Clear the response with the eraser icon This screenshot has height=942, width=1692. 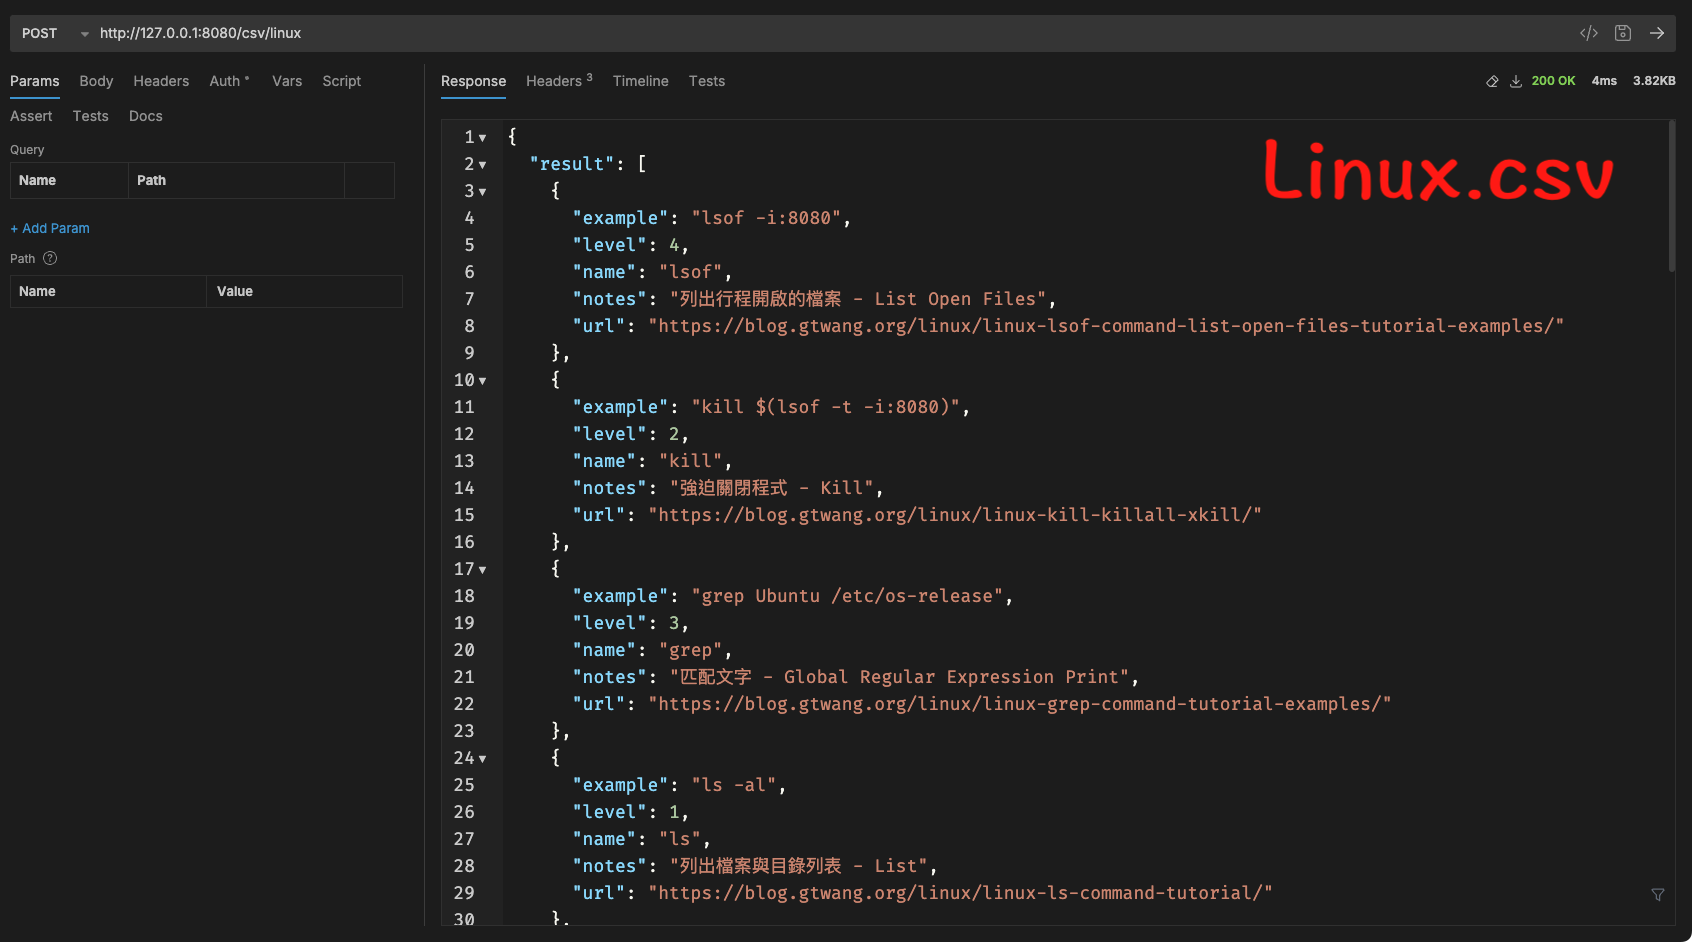point(1492,81)
